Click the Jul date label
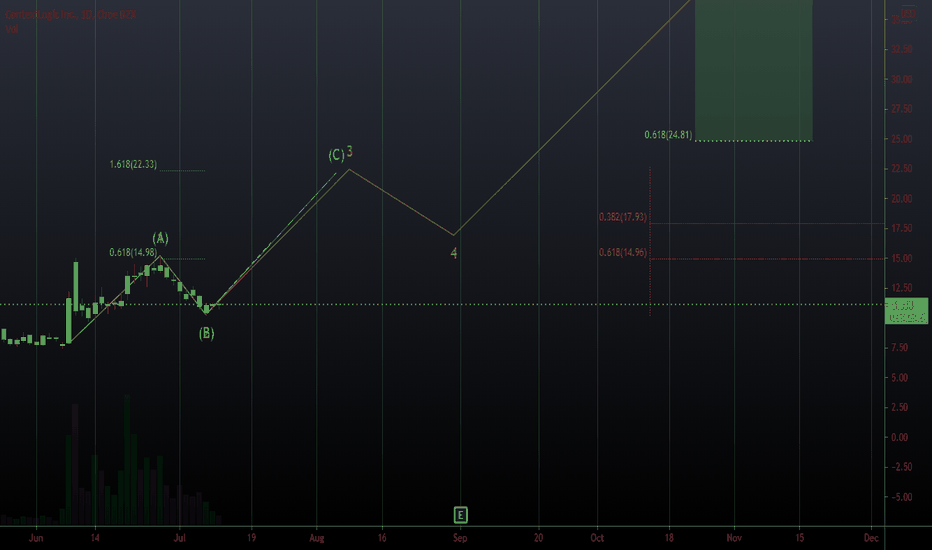 click(180, 538)
